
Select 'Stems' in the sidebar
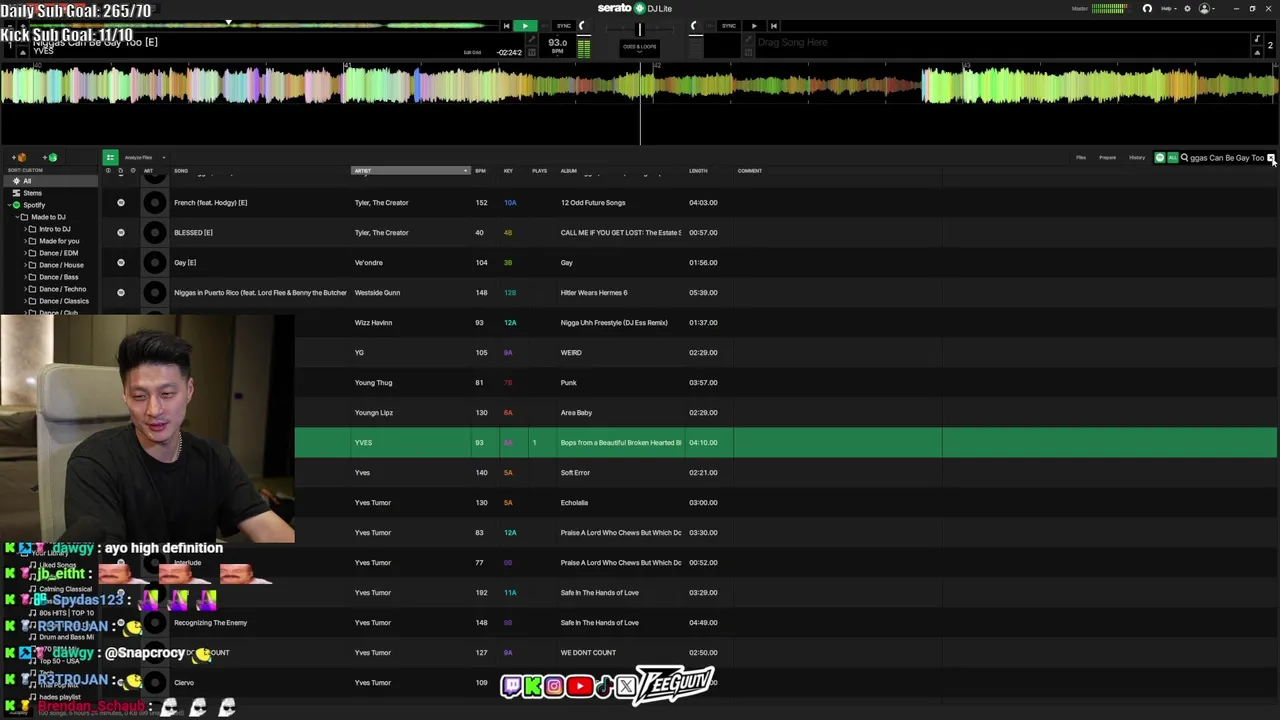coord(32,193)
